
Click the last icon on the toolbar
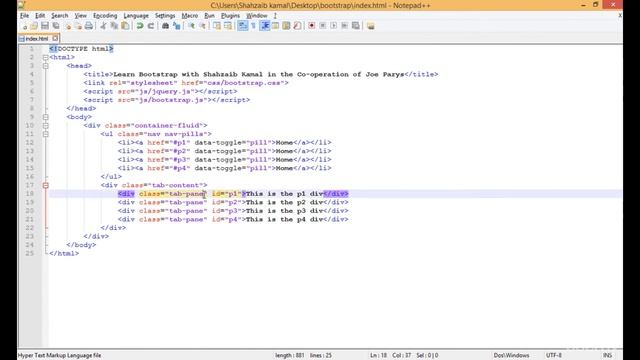click(x=371, y=26)
